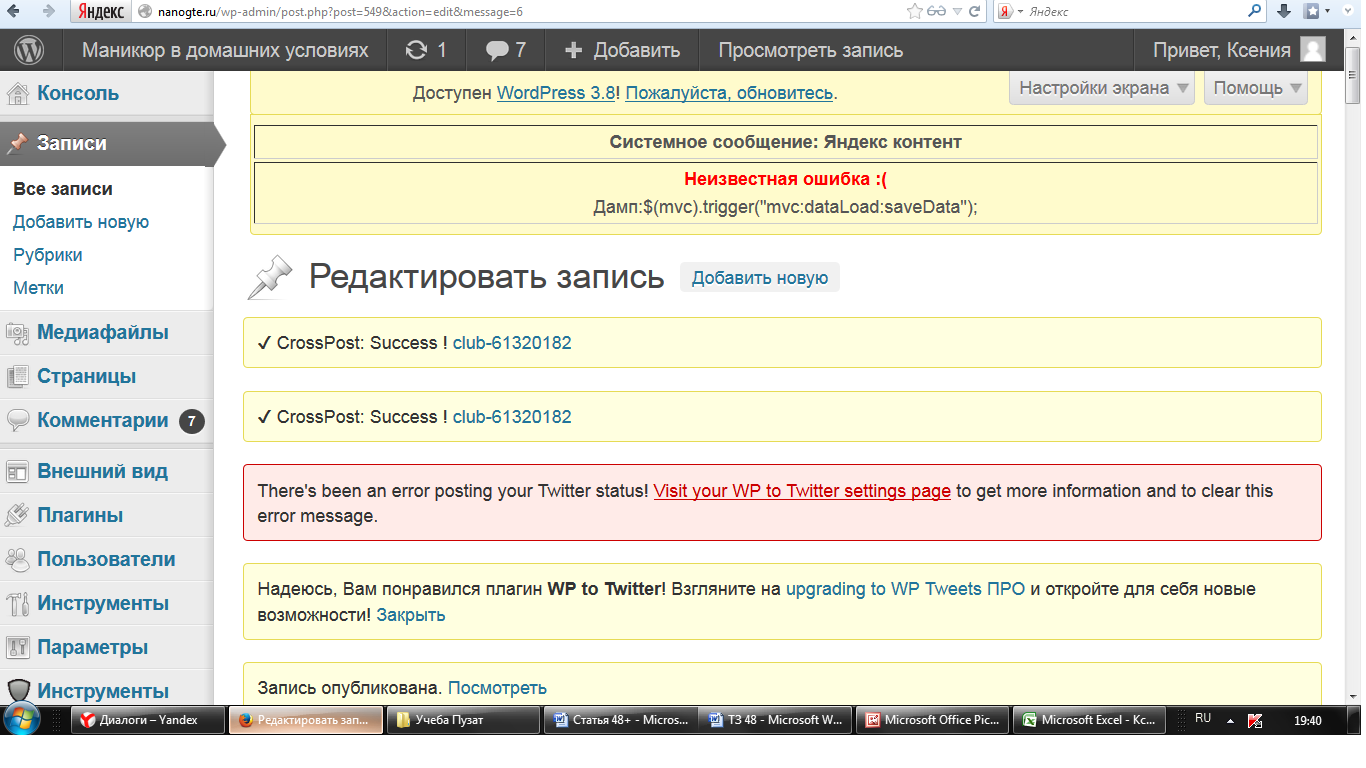Click the shield icon beside the last Инструменты

(18, 691)
